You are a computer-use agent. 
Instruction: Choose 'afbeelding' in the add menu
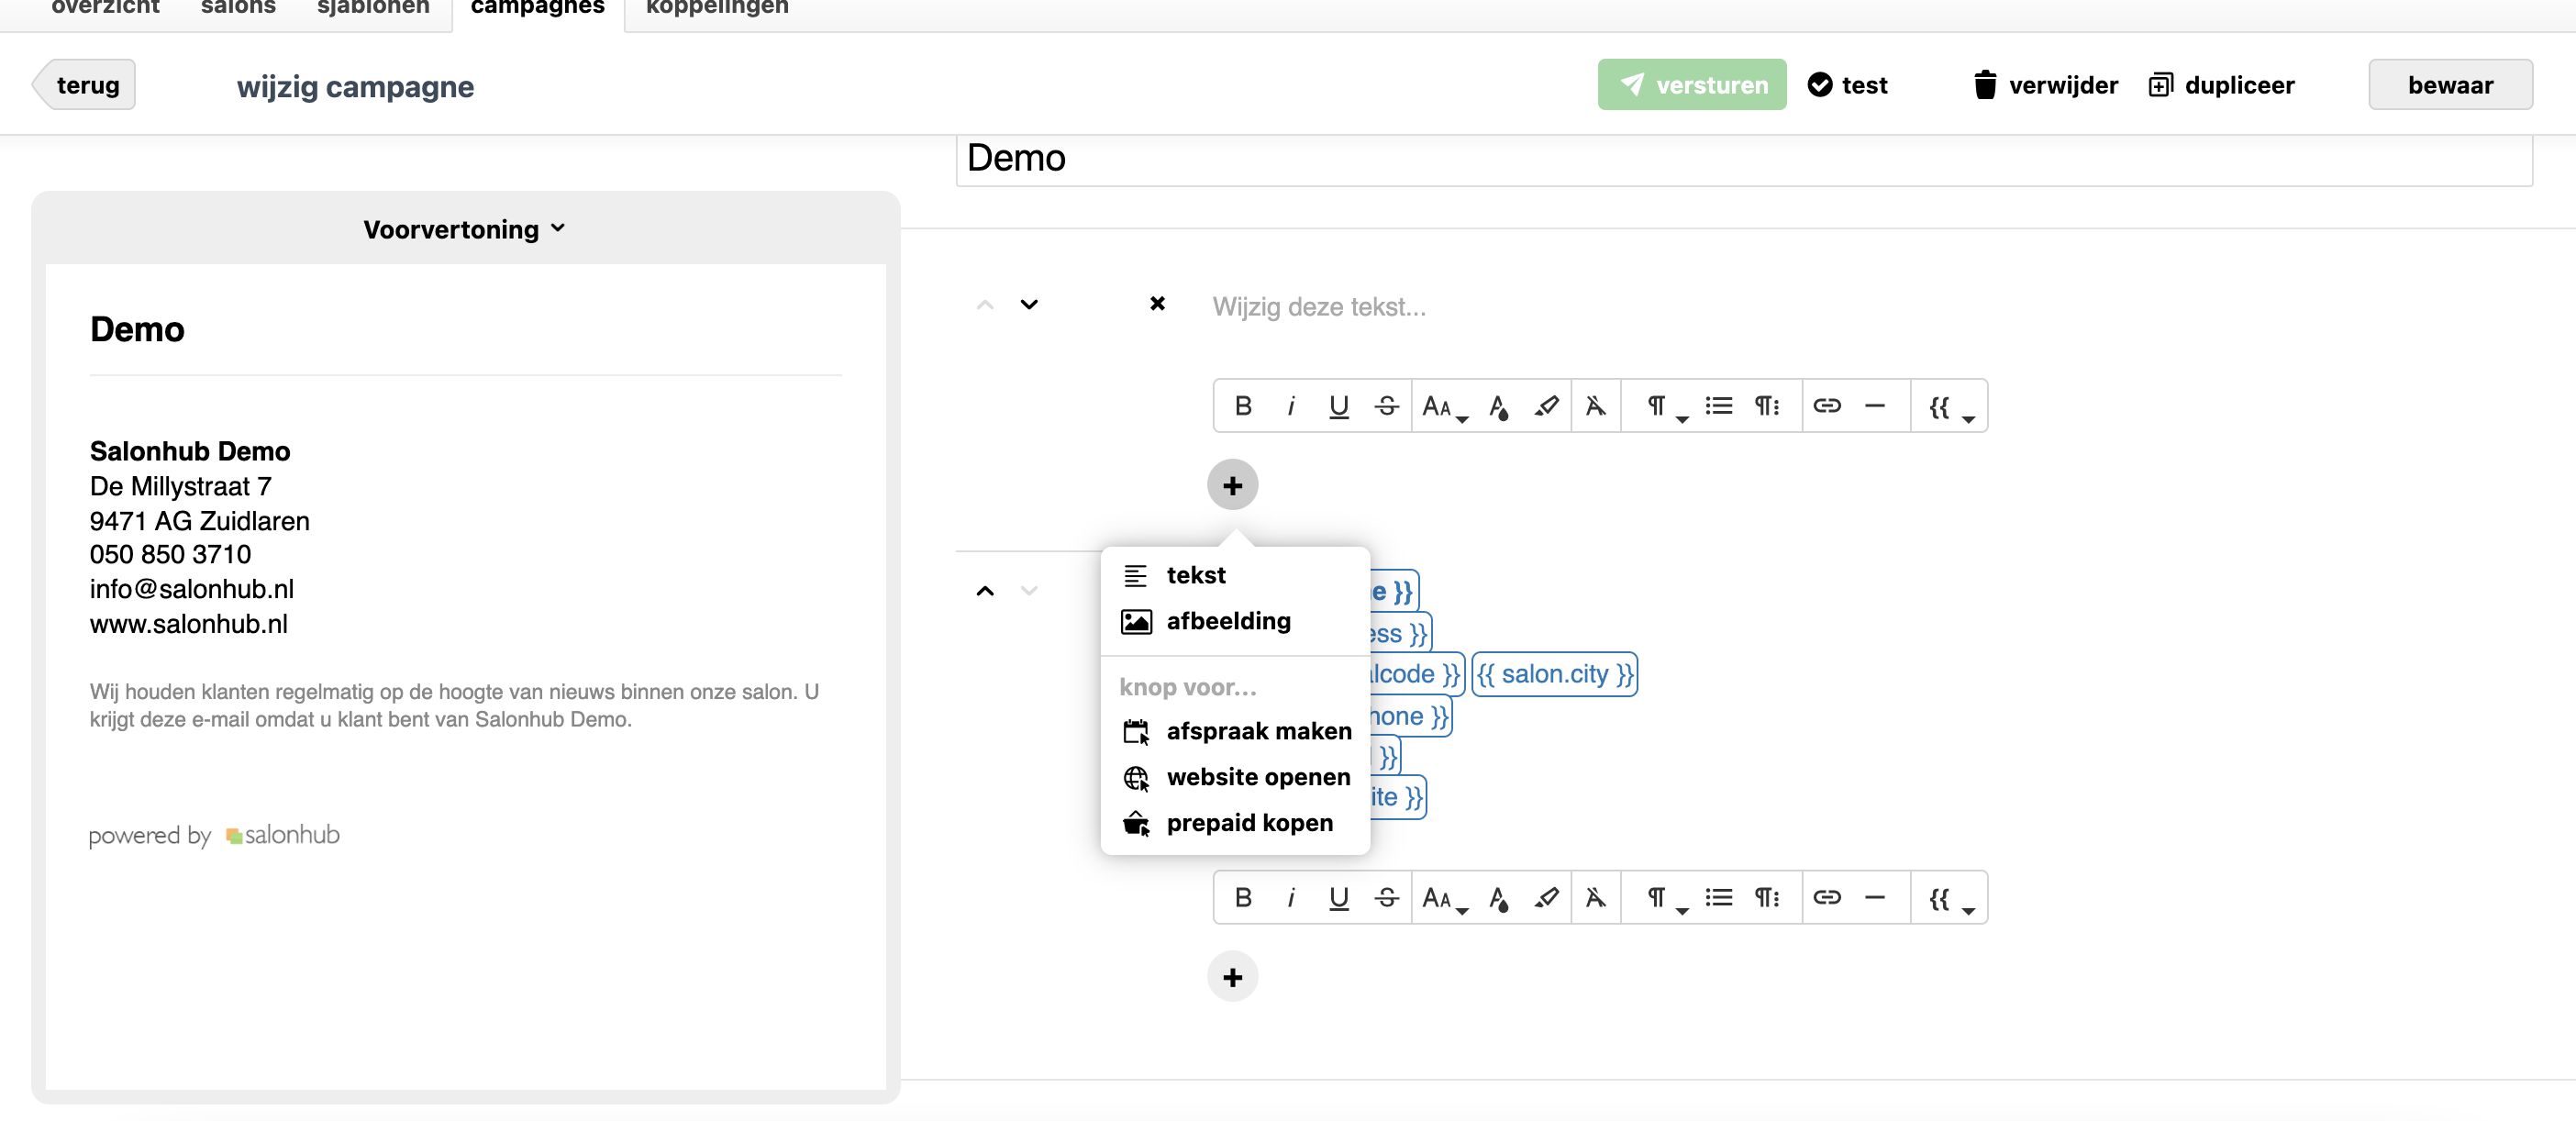(1227, 621)
